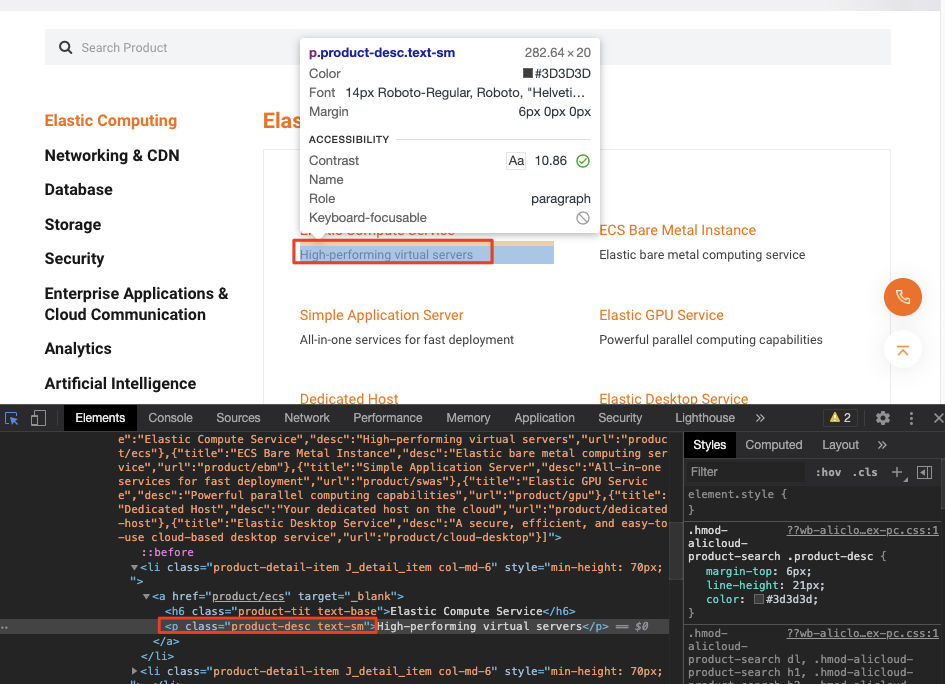Viewport: 945px width, 684px height.
Task: Collapse the a href product/ecs node
Action: coord(146,596)
